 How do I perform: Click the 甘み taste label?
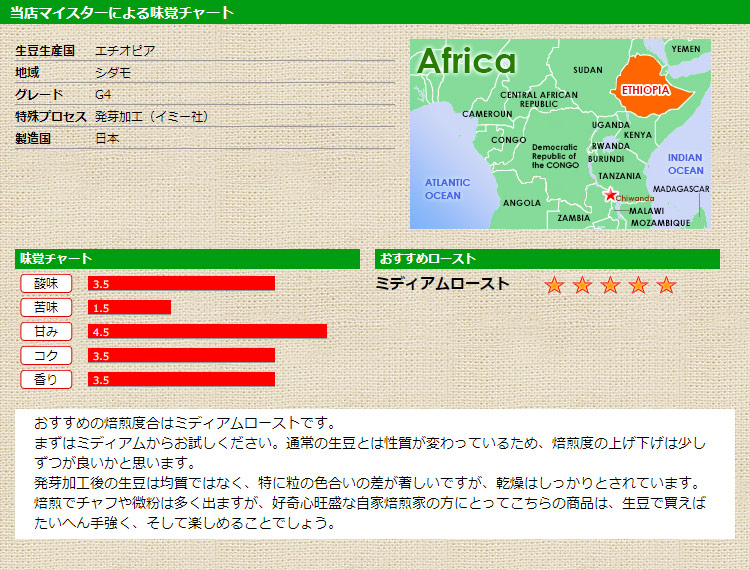(46, 331)
